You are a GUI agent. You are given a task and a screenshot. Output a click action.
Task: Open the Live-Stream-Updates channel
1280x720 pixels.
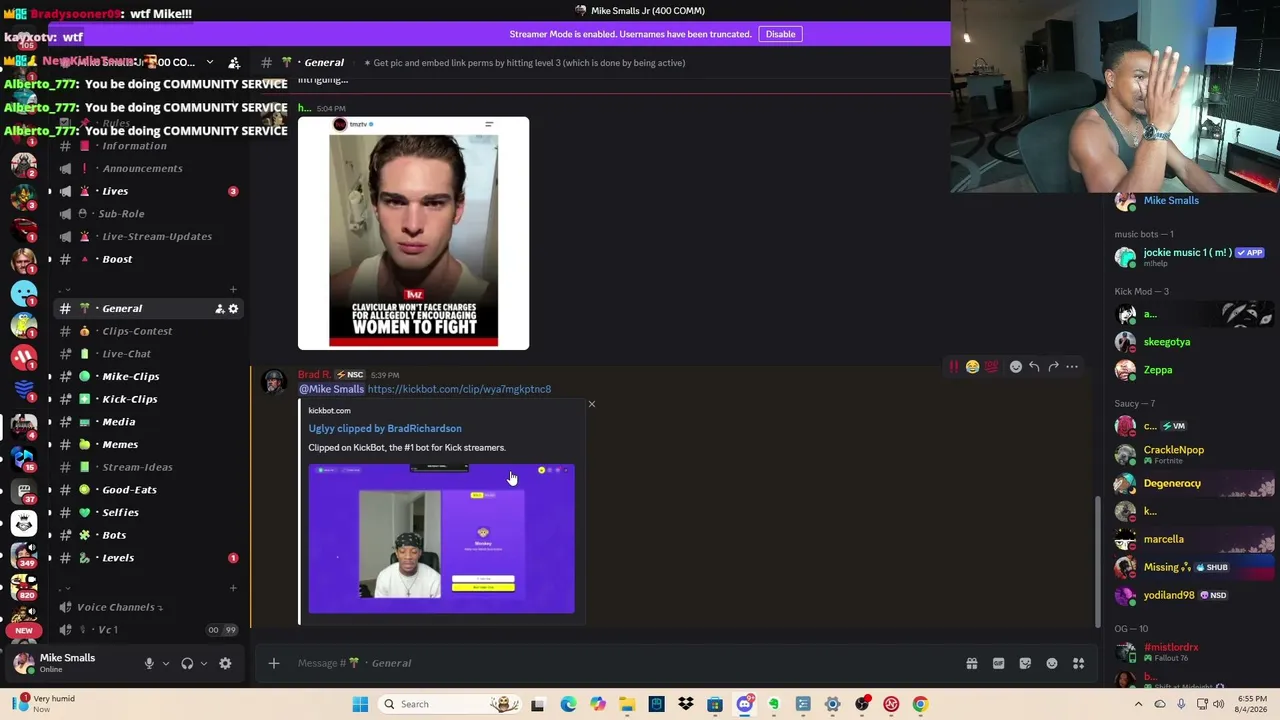coord(157,237)
